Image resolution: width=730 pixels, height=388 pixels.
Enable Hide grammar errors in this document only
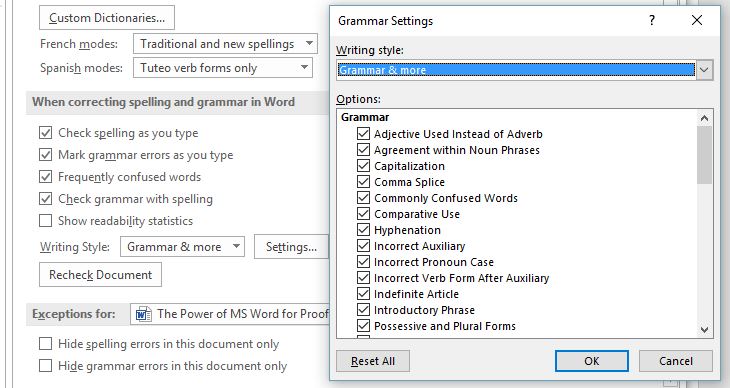coord(45,366)
